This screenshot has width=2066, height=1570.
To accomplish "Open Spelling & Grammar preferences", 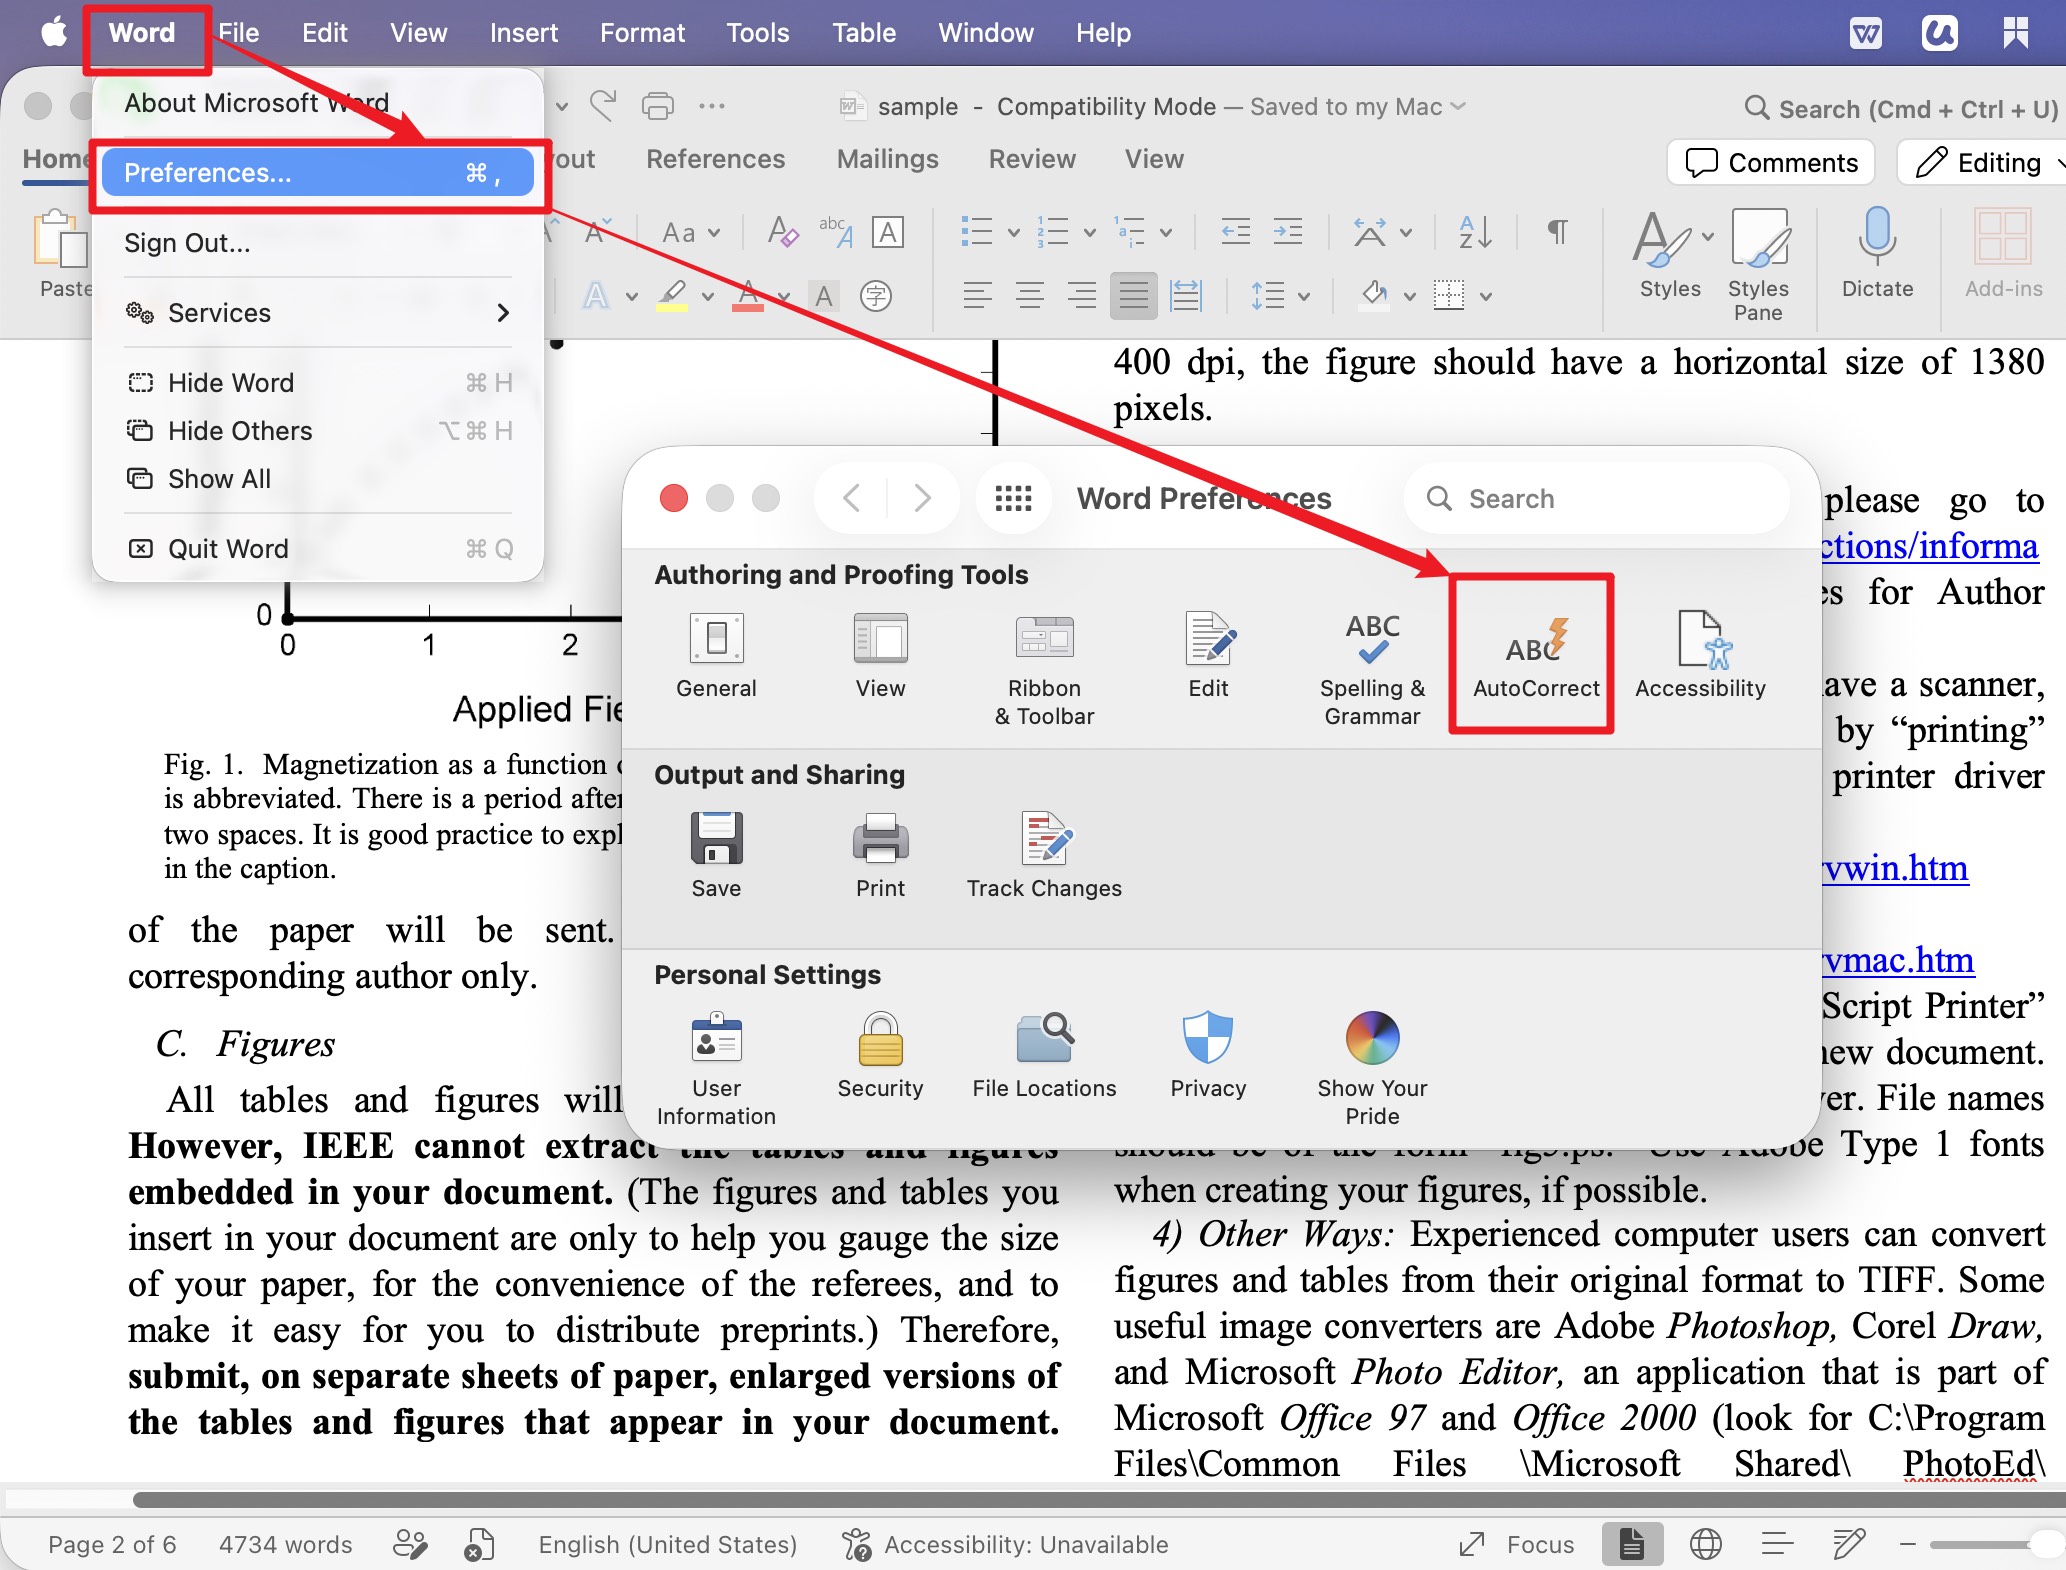I will coord(1372,670).
